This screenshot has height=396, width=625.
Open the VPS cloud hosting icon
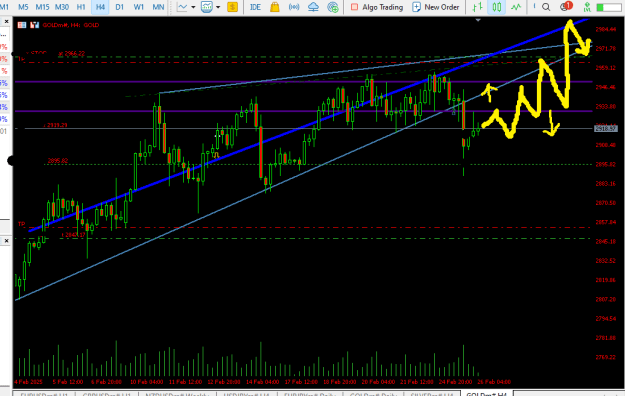(x=313, y=7)
